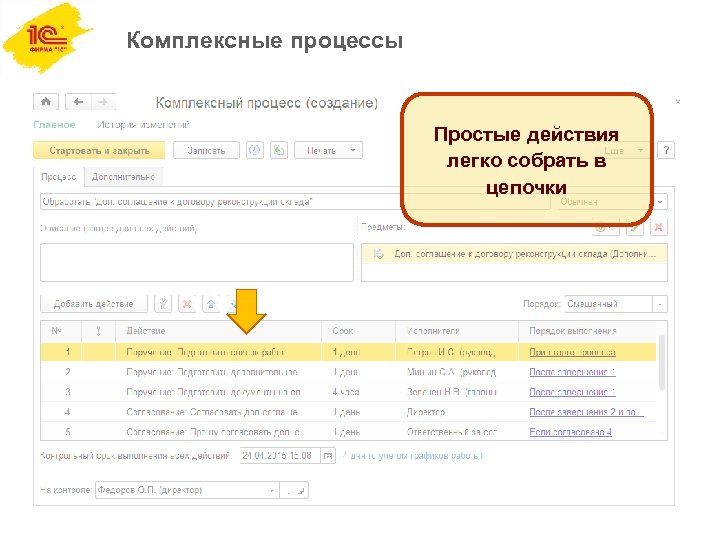Open help with the question mark button
The width and height of the screenshot is (720, 540).
666,150
